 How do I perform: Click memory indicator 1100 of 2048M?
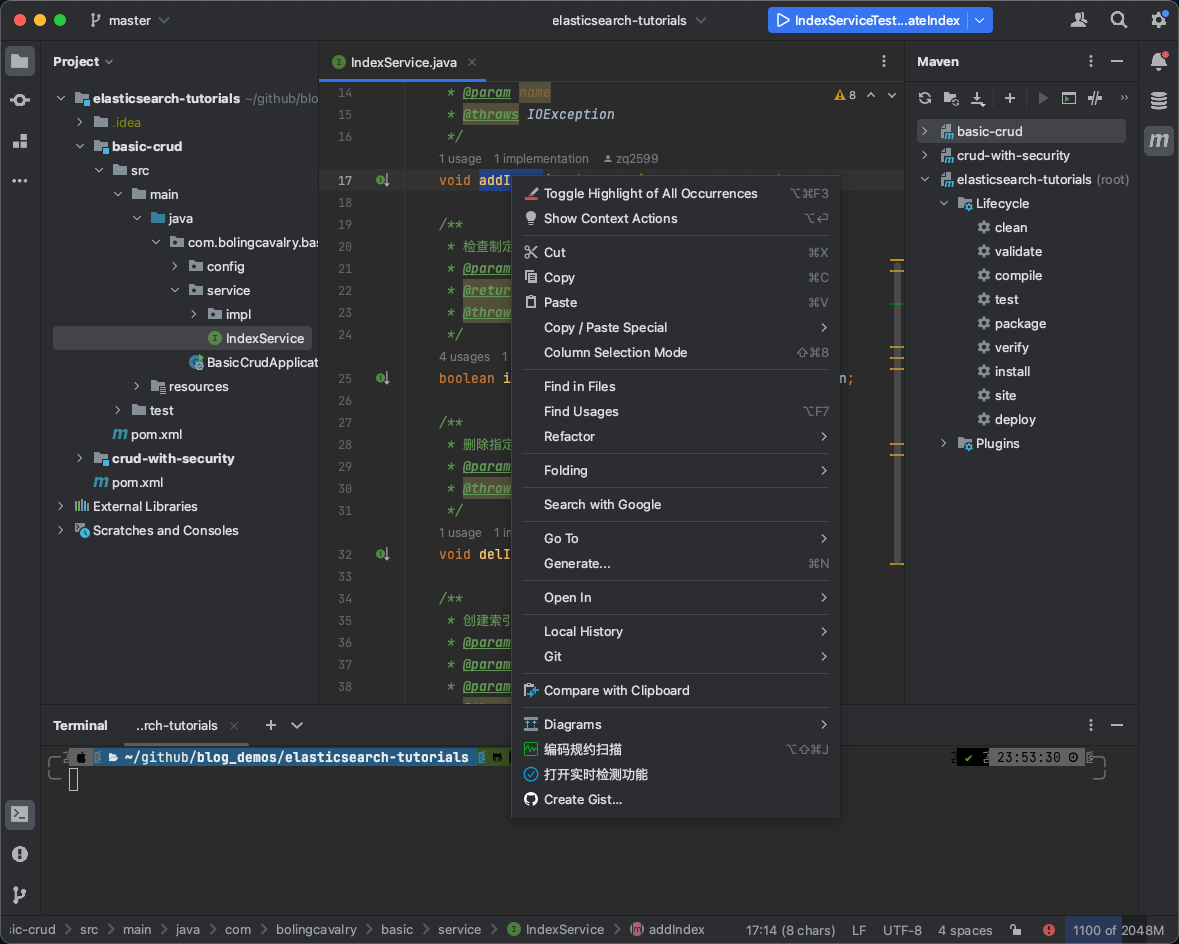pyautogui.click(x=1118, y=930)
